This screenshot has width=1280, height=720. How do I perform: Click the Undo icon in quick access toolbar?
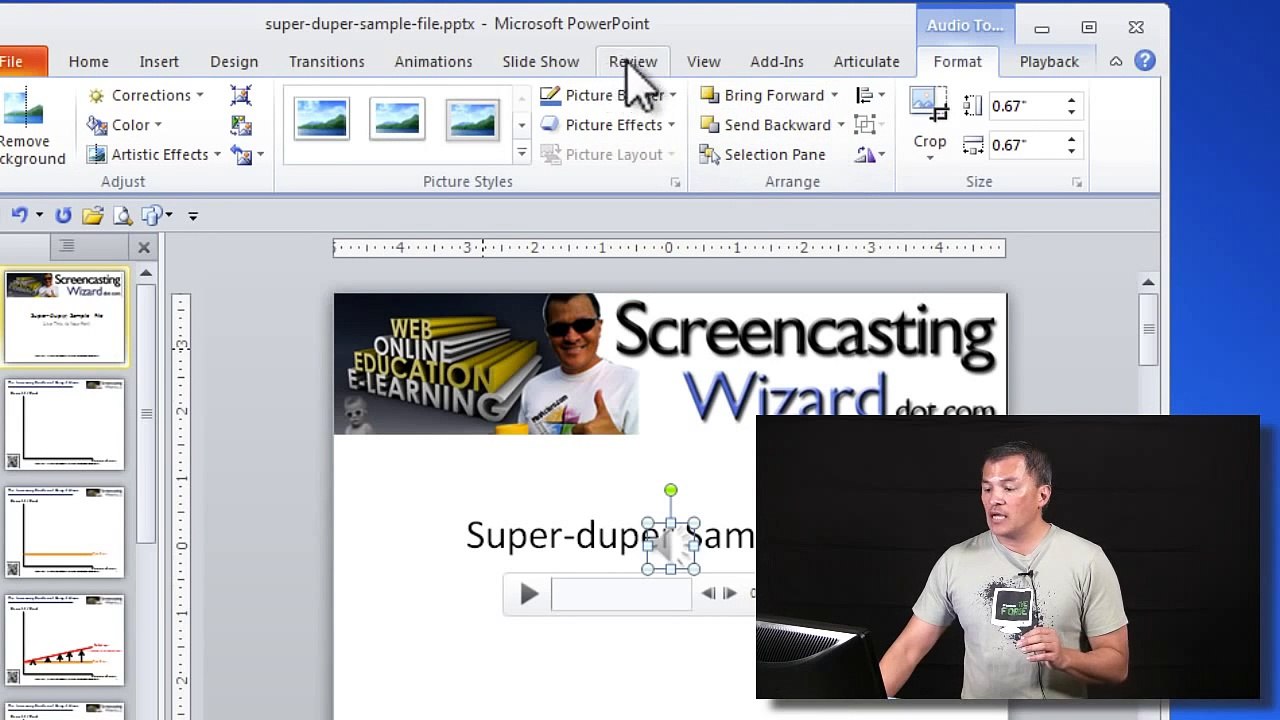pyautogui.click(x=18, y=215)
